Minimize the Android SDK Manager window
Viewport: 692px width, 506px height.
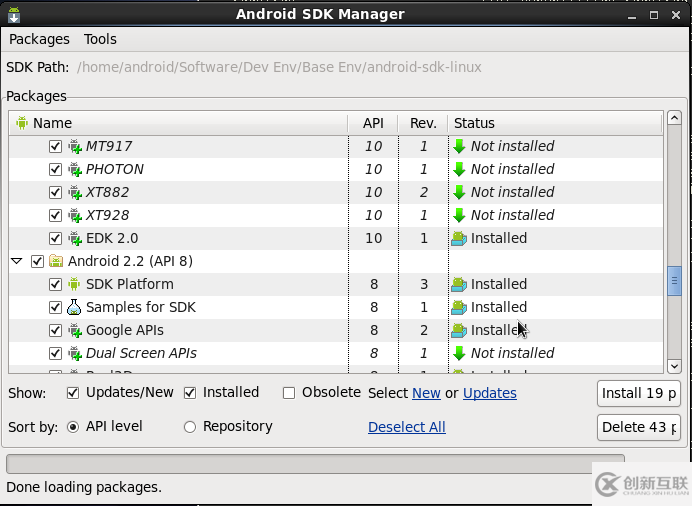[632, 16]
